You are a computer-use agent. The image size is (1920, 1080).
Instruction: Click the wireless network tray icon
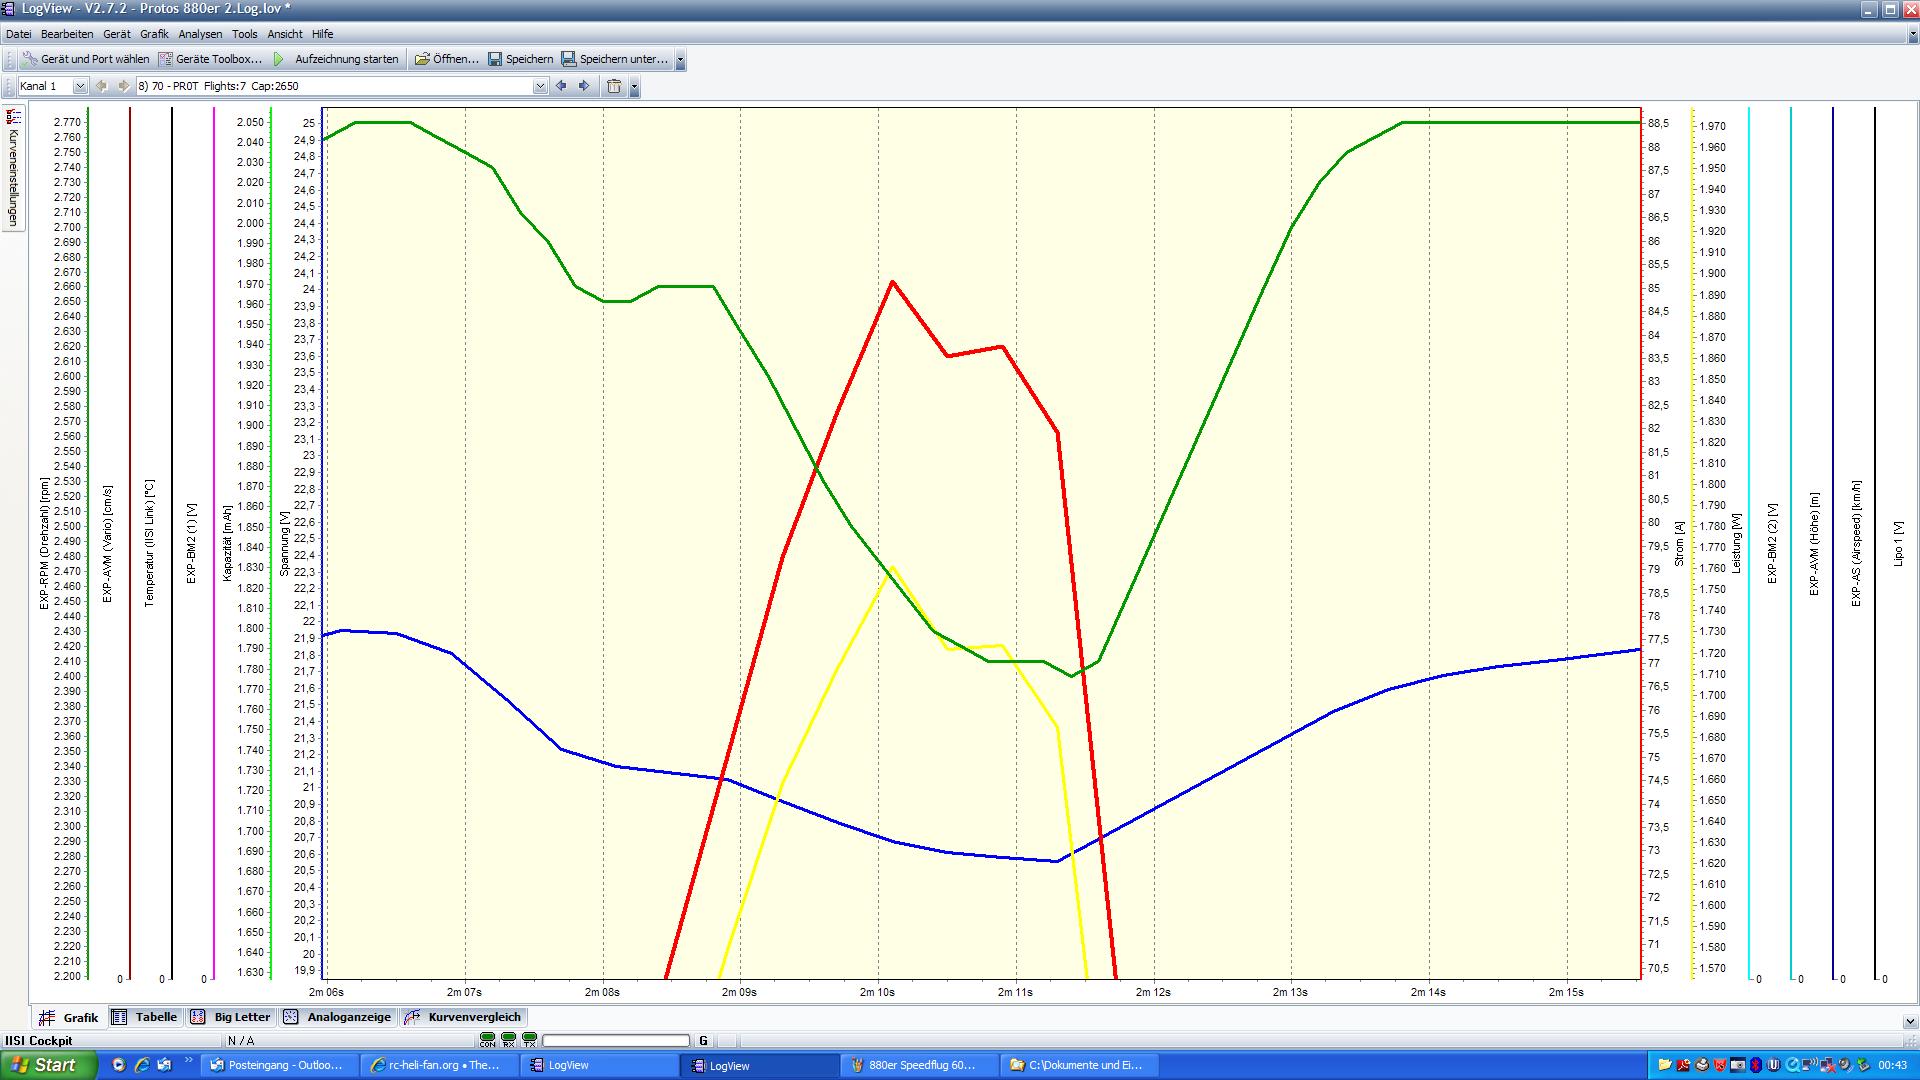(1810, 1065)
